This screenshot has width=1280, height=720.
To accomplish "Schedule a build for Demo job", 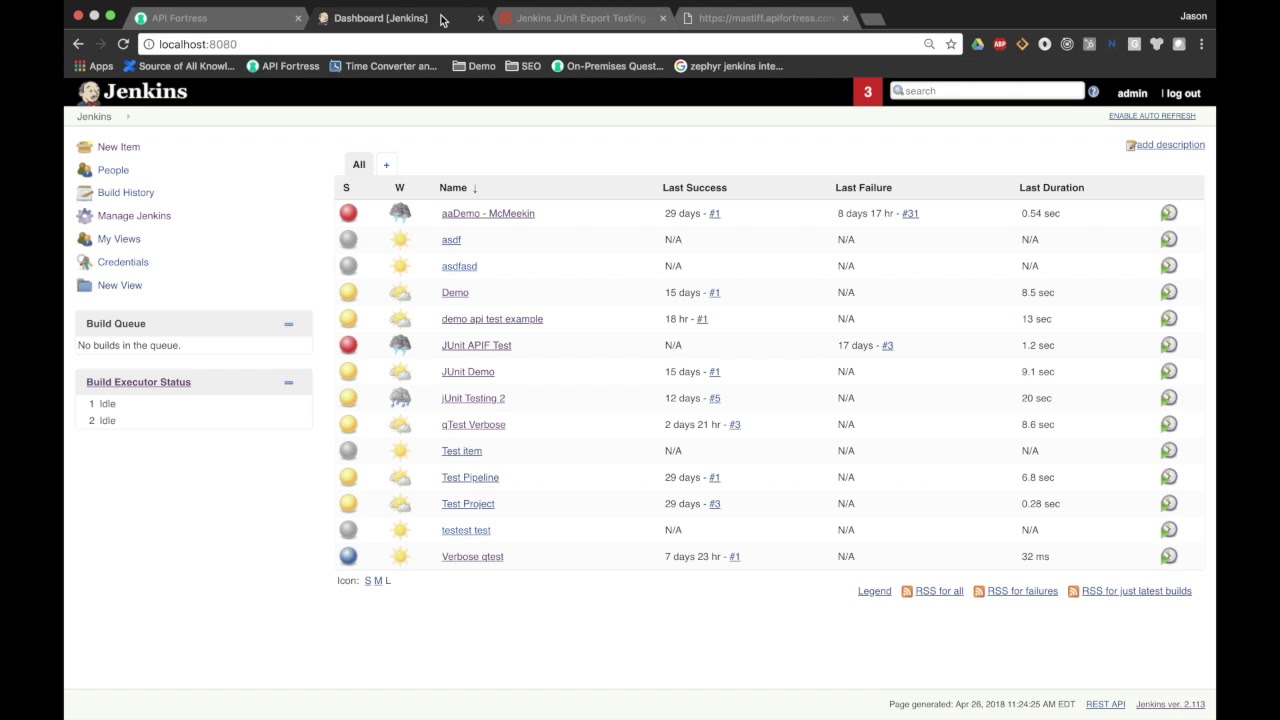I will coord(1169,292).
